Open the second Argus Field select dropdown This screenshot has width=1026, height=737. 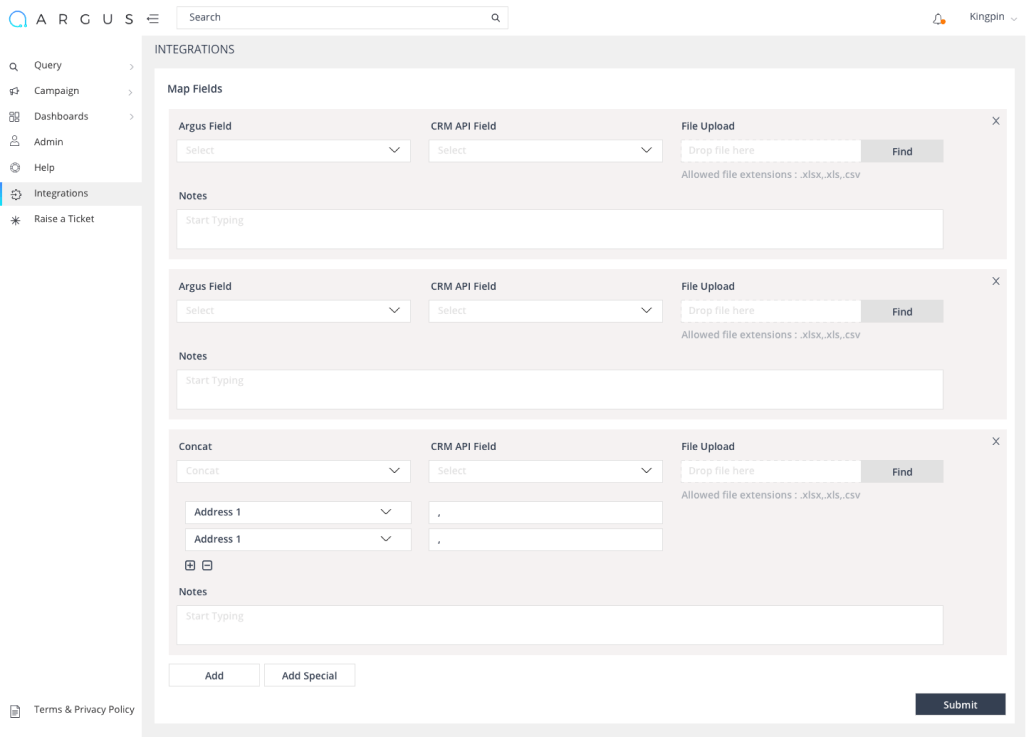(x=294, y=311)
